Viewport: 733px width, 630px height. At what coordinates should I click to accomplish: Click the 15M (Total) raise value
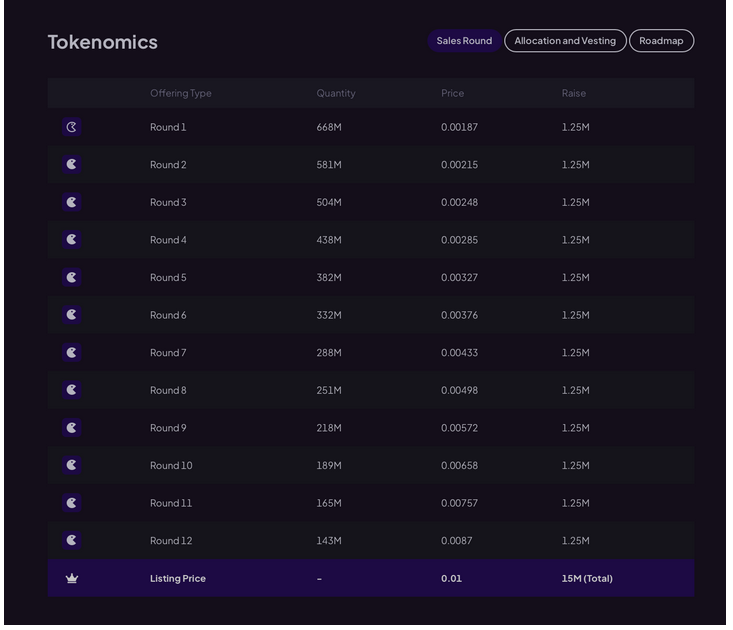coord(587,578)
